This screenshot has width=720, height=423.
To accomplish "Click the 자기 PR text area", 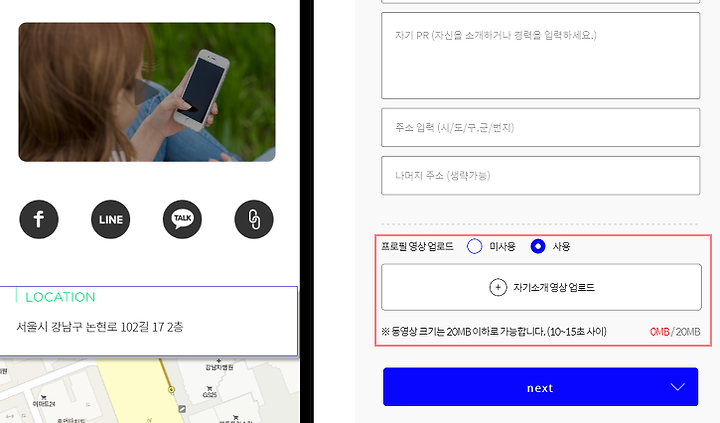I will pos(540,56).
